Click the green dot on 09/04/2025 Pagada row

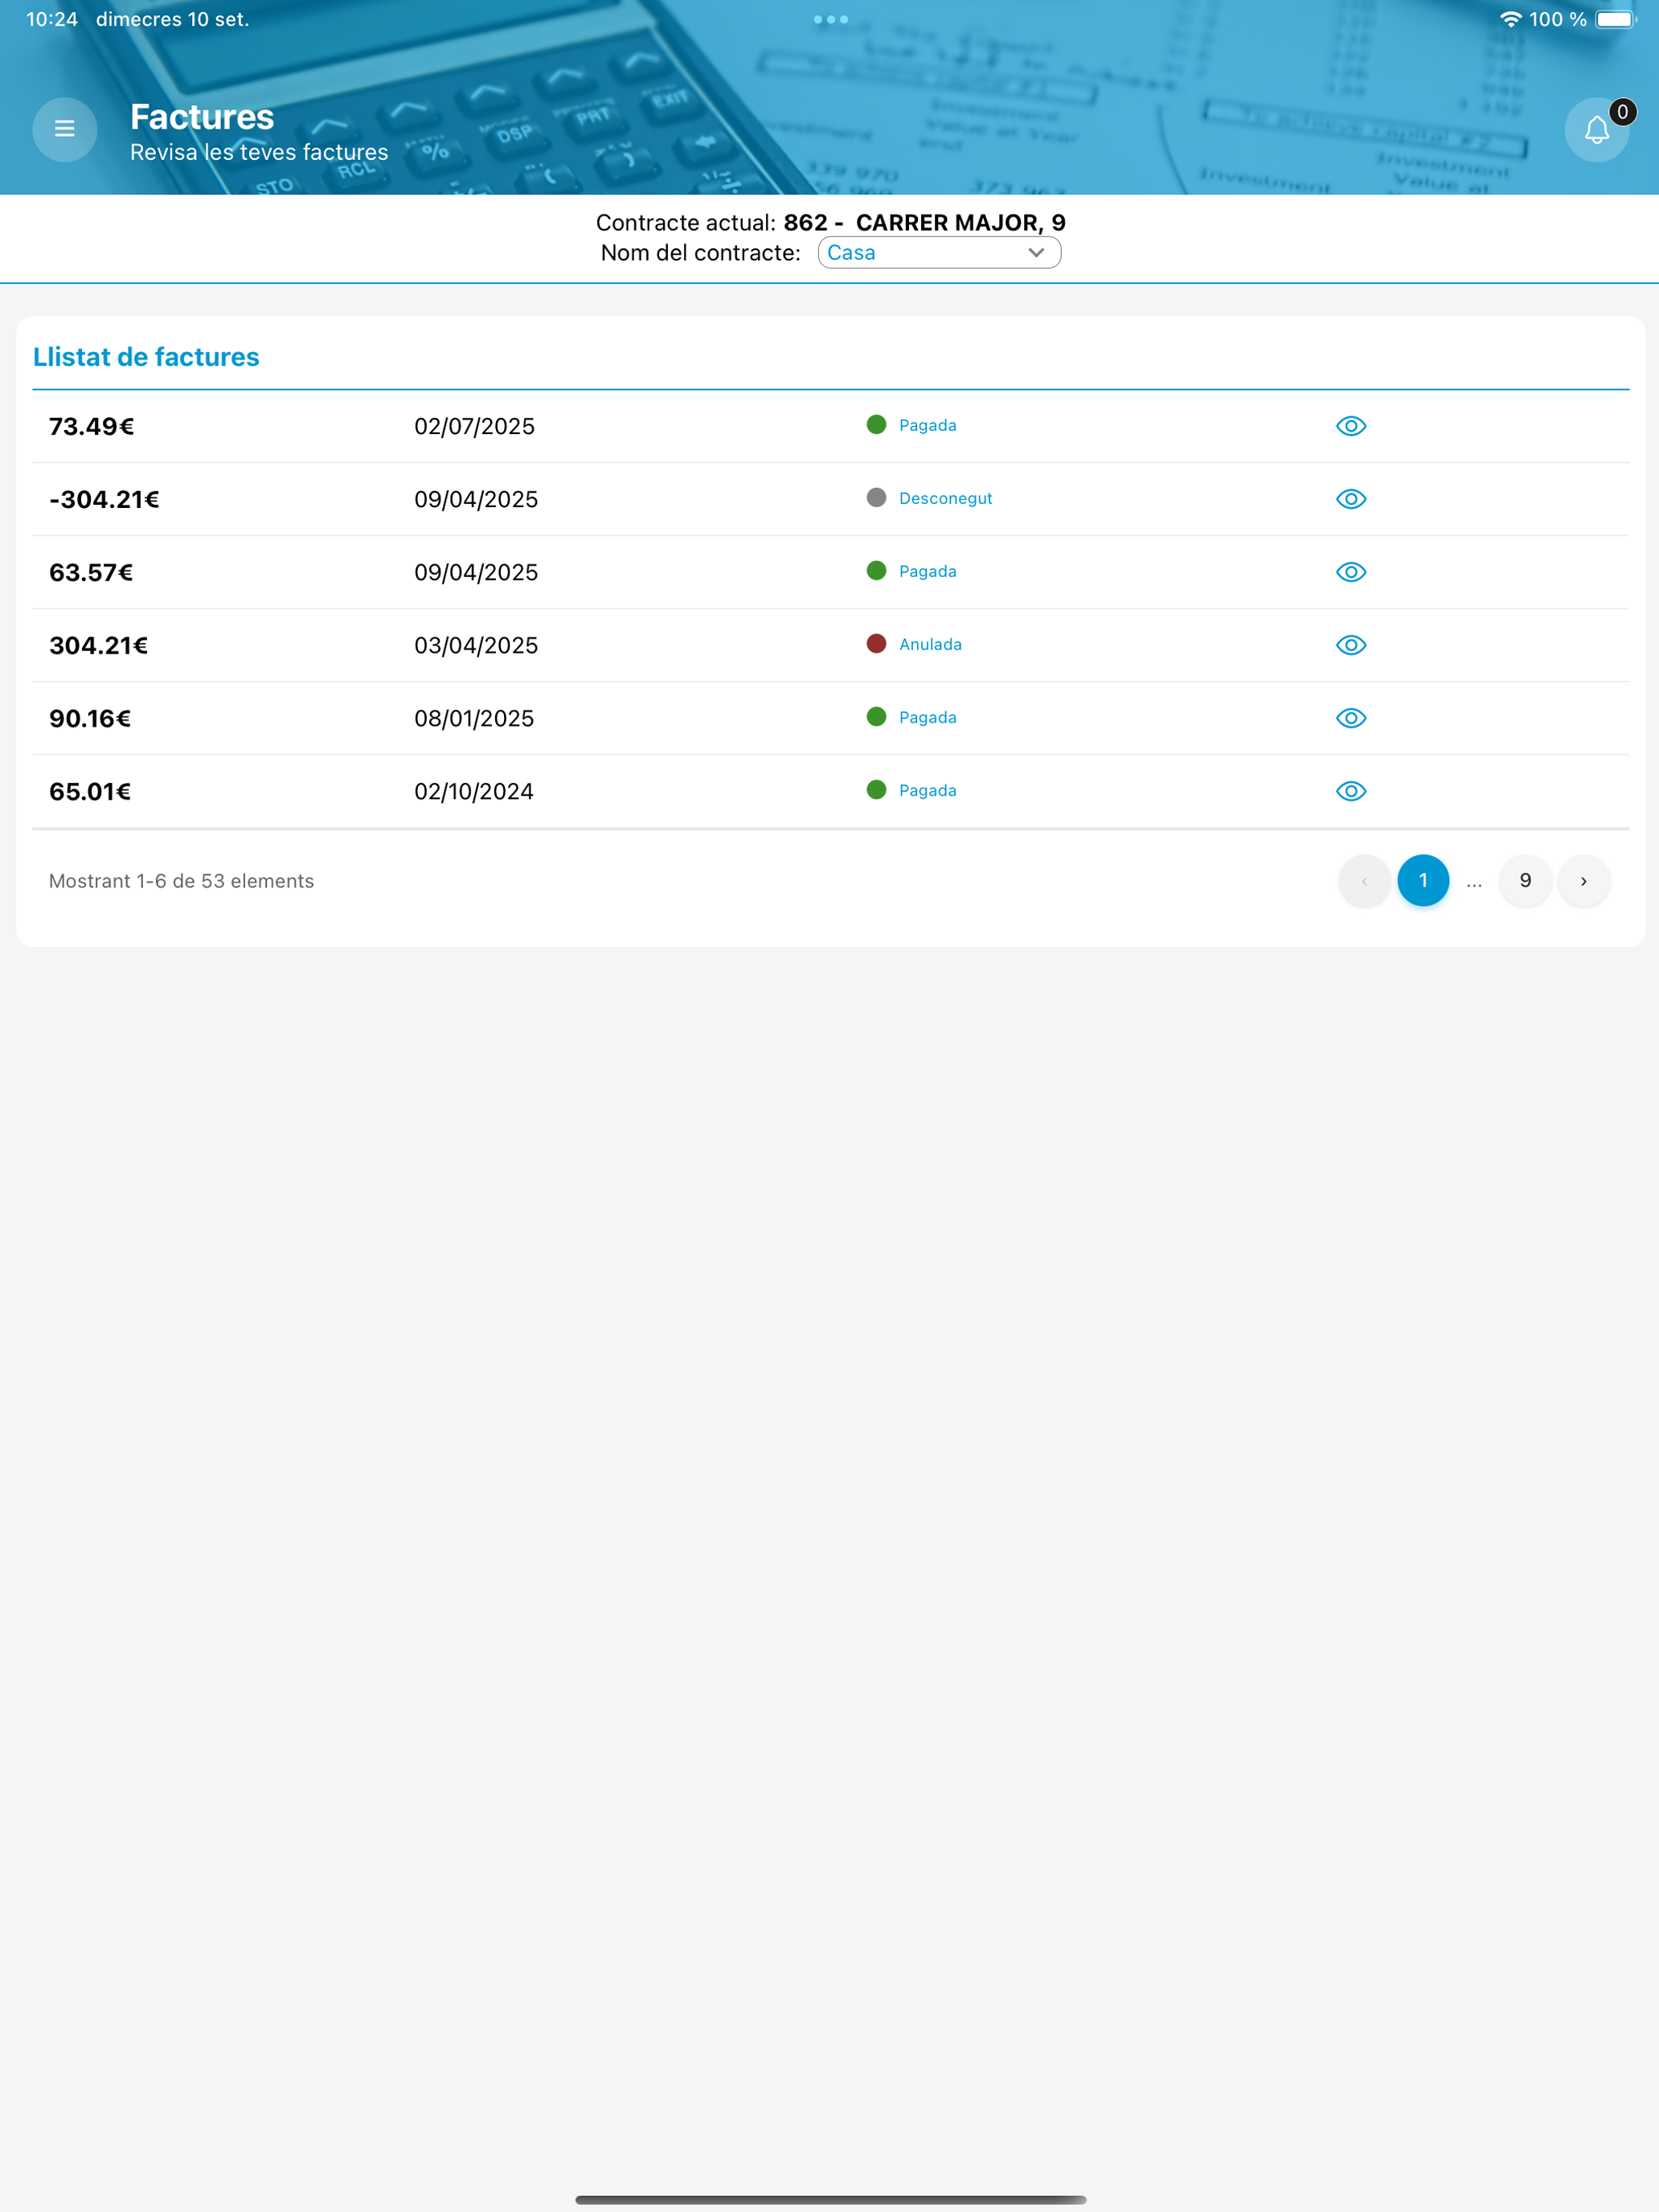[x=876, y=571]
